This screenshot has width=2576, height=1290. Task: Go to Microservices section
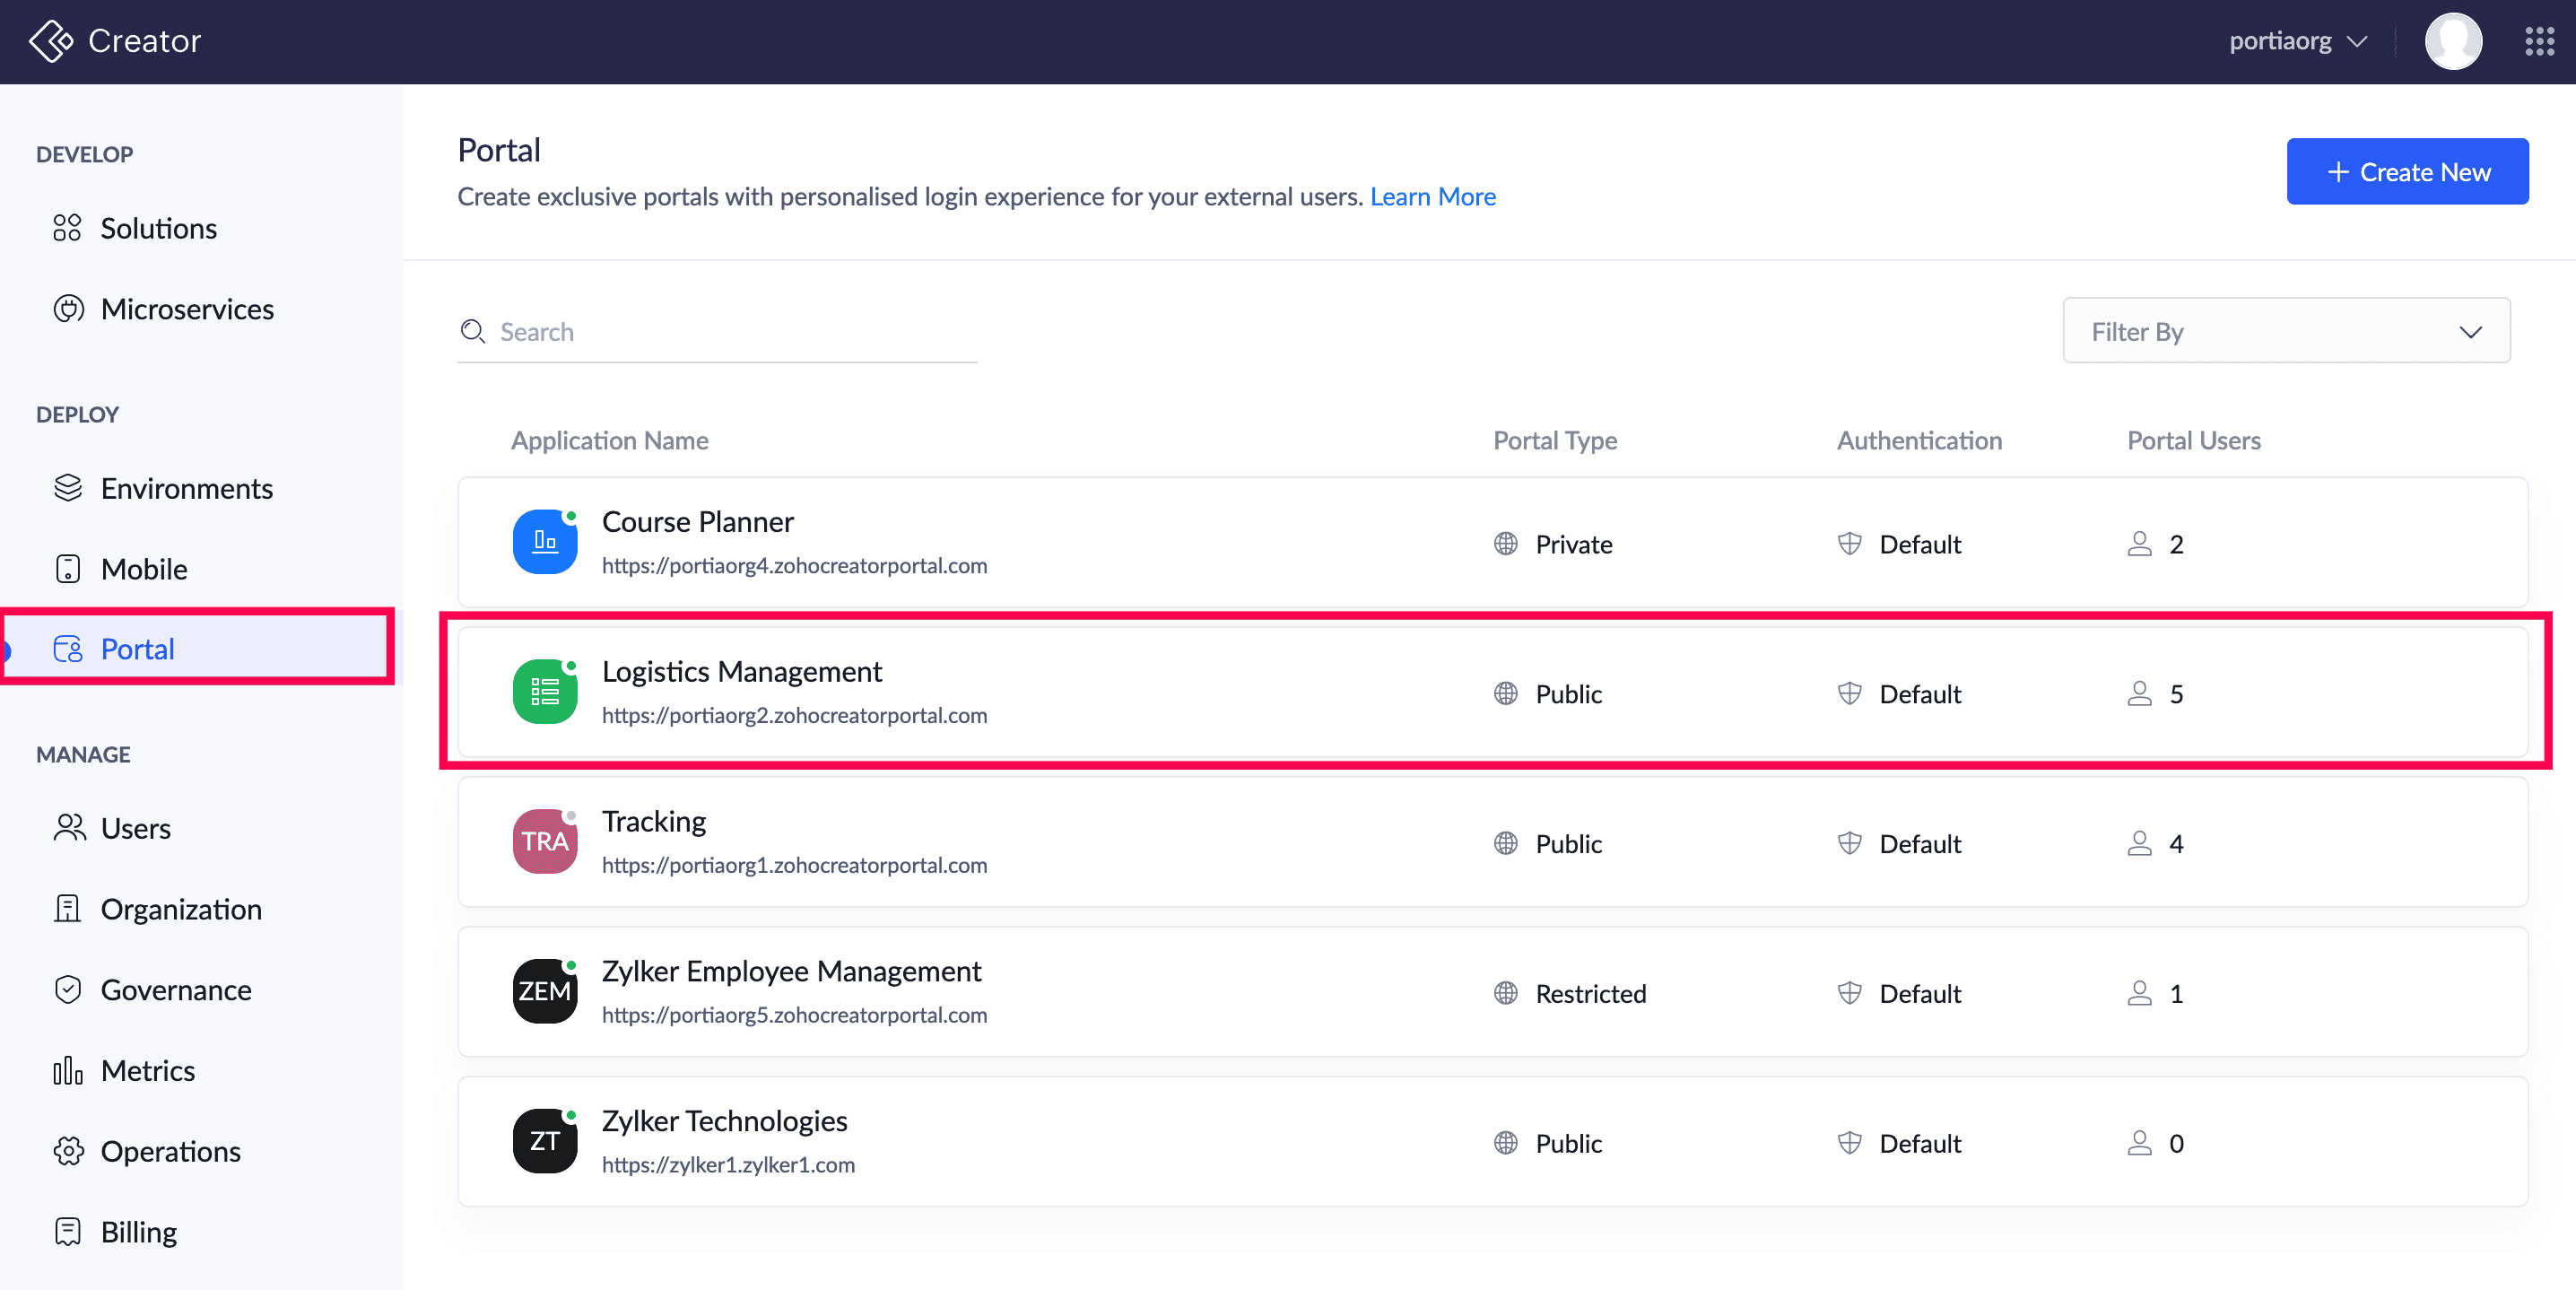[187, 309]
